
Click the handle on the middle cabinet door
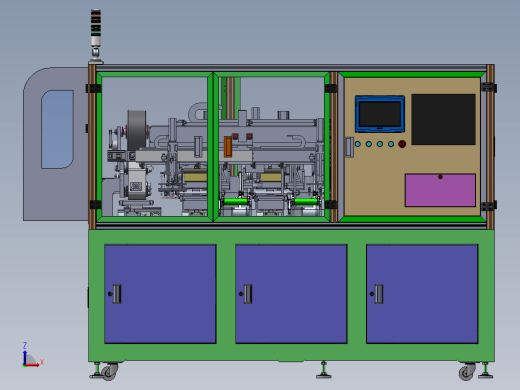[248, 294]
